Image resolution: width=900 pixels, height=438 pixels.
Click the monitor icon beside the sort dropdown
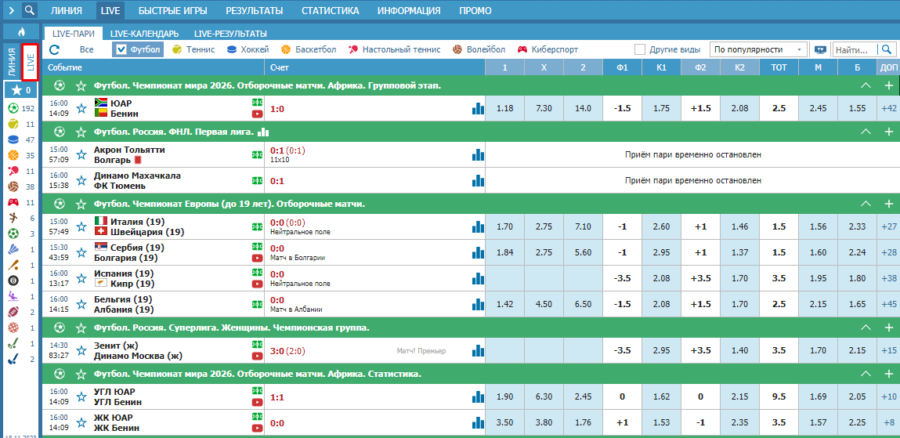pos(820,48)
